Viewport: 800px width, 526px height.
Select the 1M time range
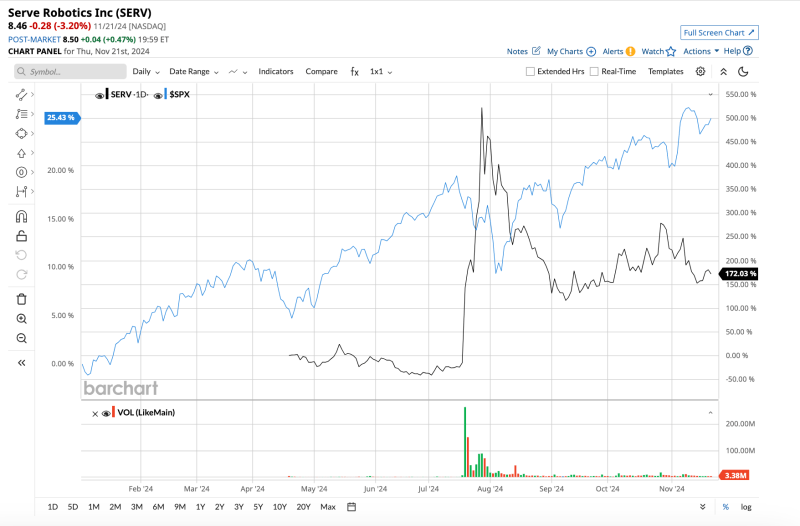pos(93,507)
